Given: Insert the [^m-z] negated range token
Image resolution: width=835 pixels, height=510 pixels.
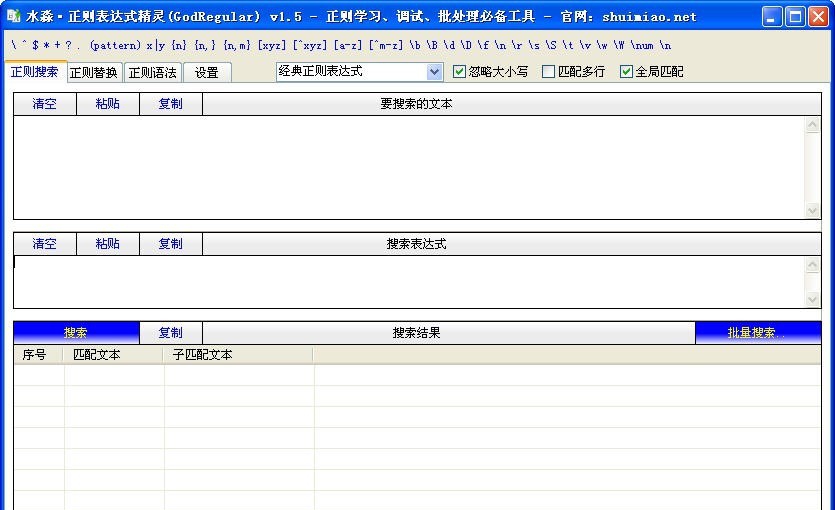Looking at the screenshot, I should 386,45.
